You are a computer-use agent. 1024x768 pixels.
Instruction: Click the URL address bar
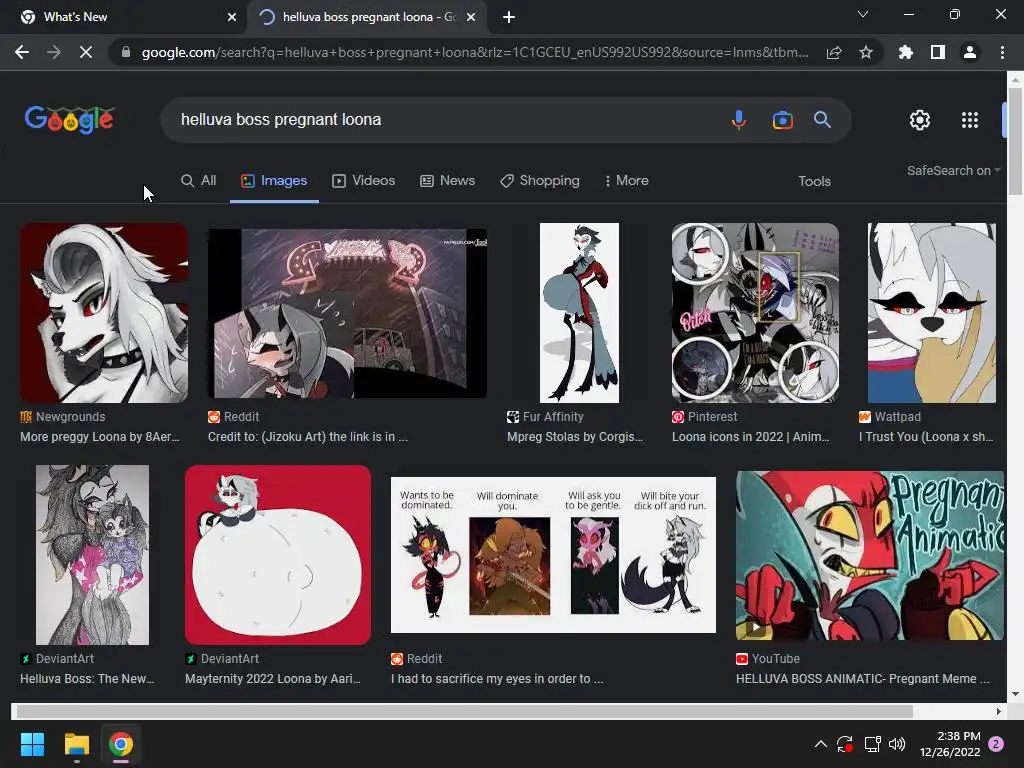(x=475, y=52)
